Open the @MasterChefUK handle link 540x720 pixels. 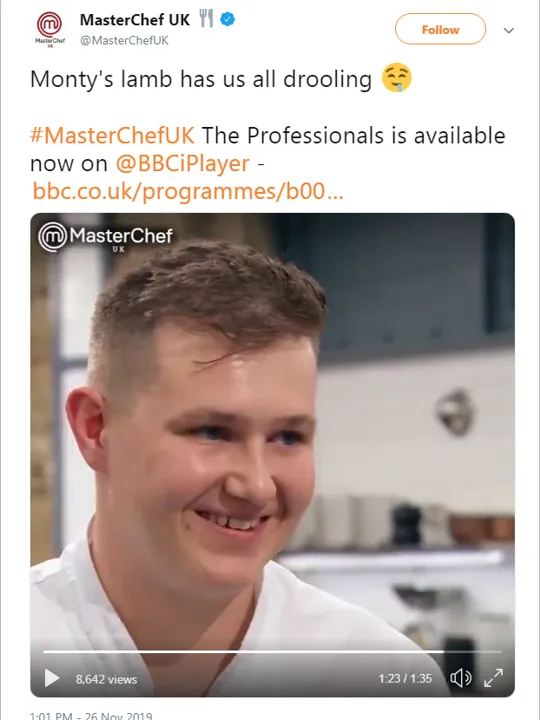[x=124, y=40]
